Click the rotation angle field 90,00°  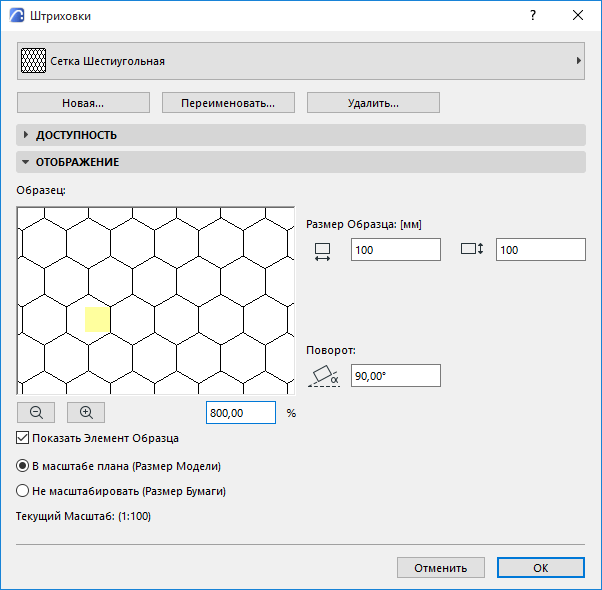click(396, 375)
